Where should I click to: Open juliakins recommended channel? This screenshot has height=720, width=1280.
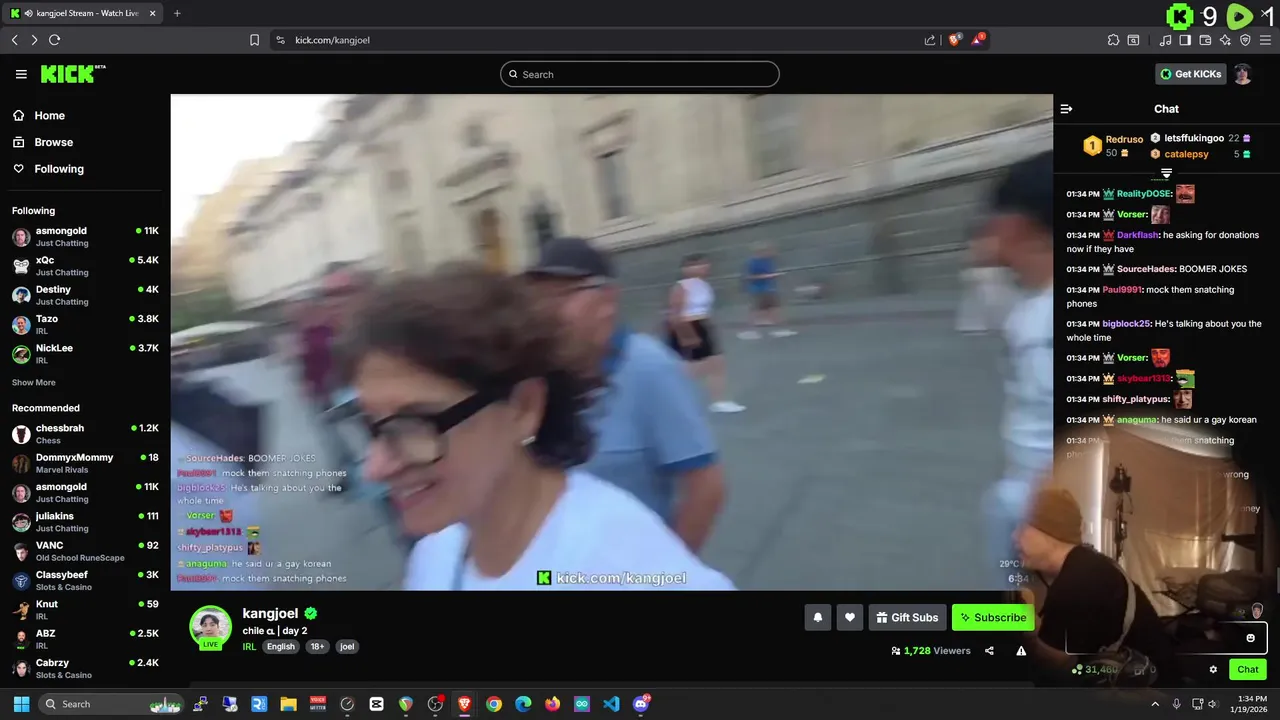[85, 522]
